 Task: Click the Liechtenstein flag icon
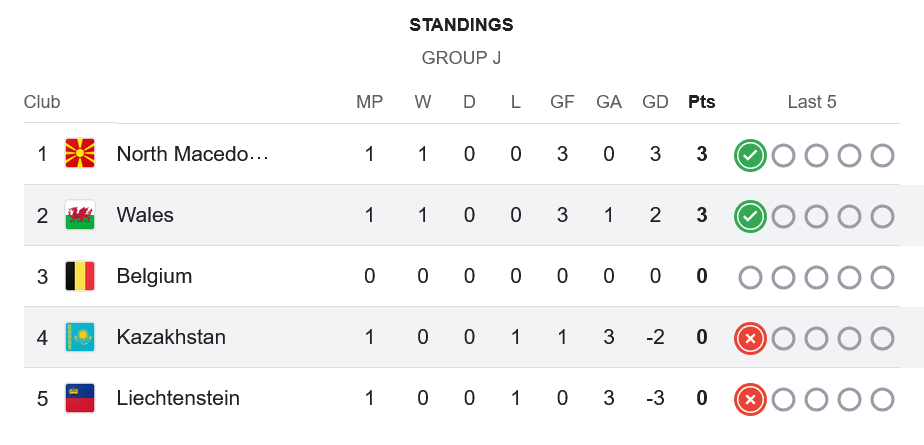coord(80,398)
